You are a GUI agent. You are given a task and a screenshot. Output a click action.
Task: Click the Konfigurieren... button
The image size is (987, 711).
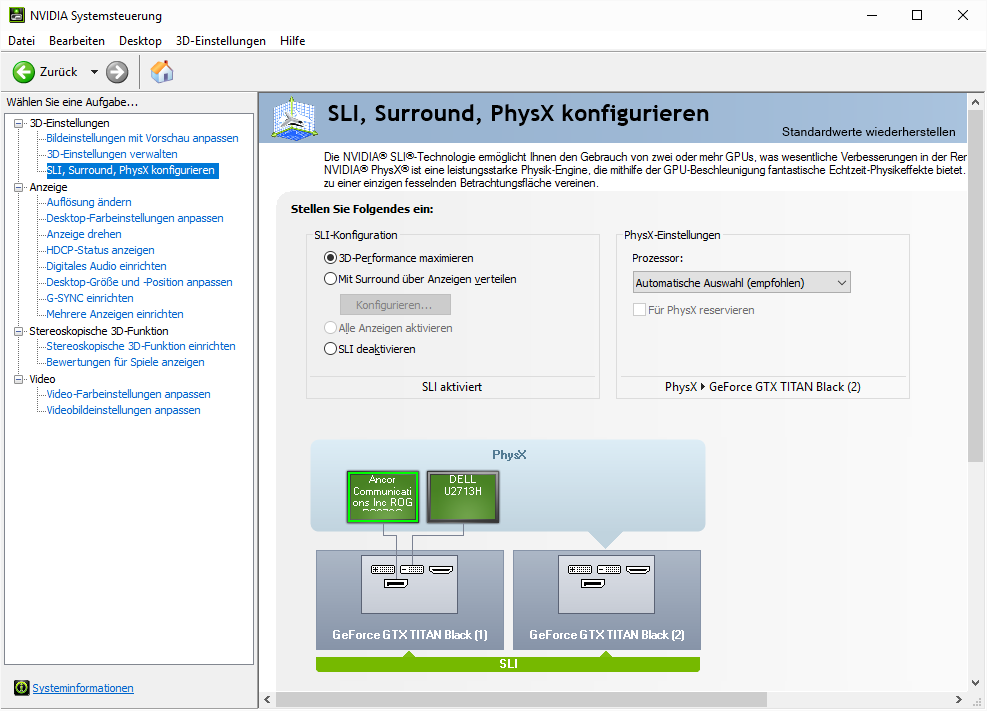pos(395,305)
